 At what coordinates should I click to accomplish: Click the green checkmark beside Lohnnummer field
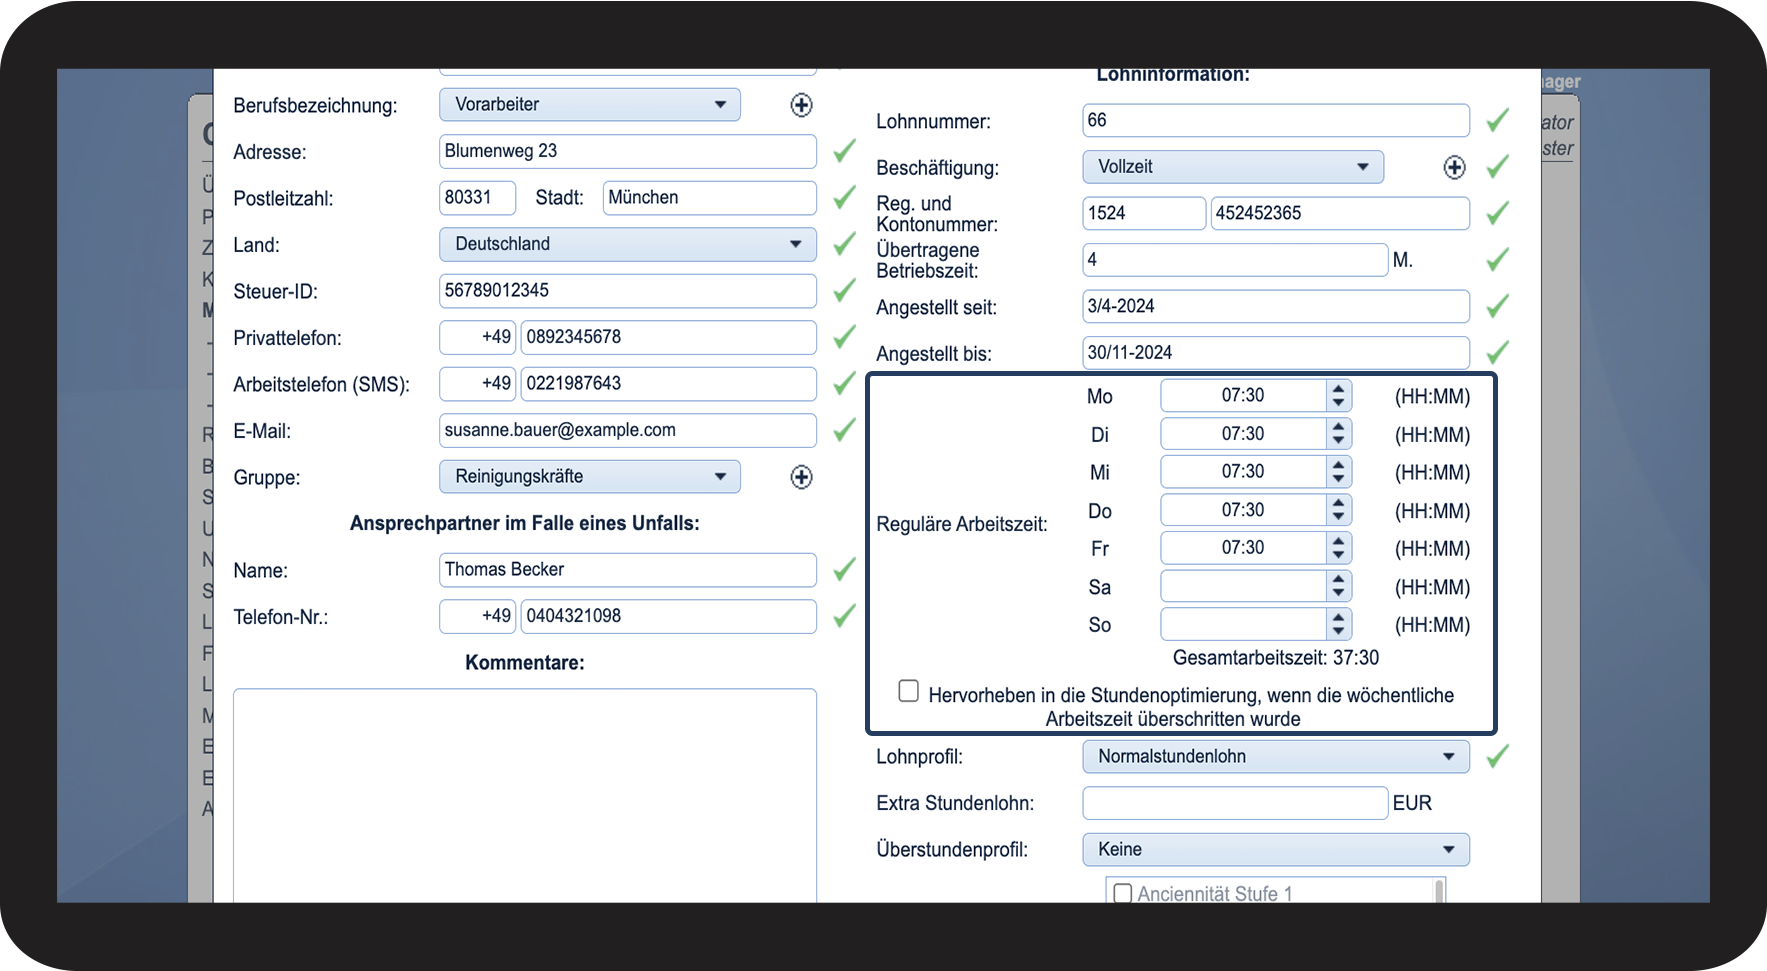click(1496, 121)
